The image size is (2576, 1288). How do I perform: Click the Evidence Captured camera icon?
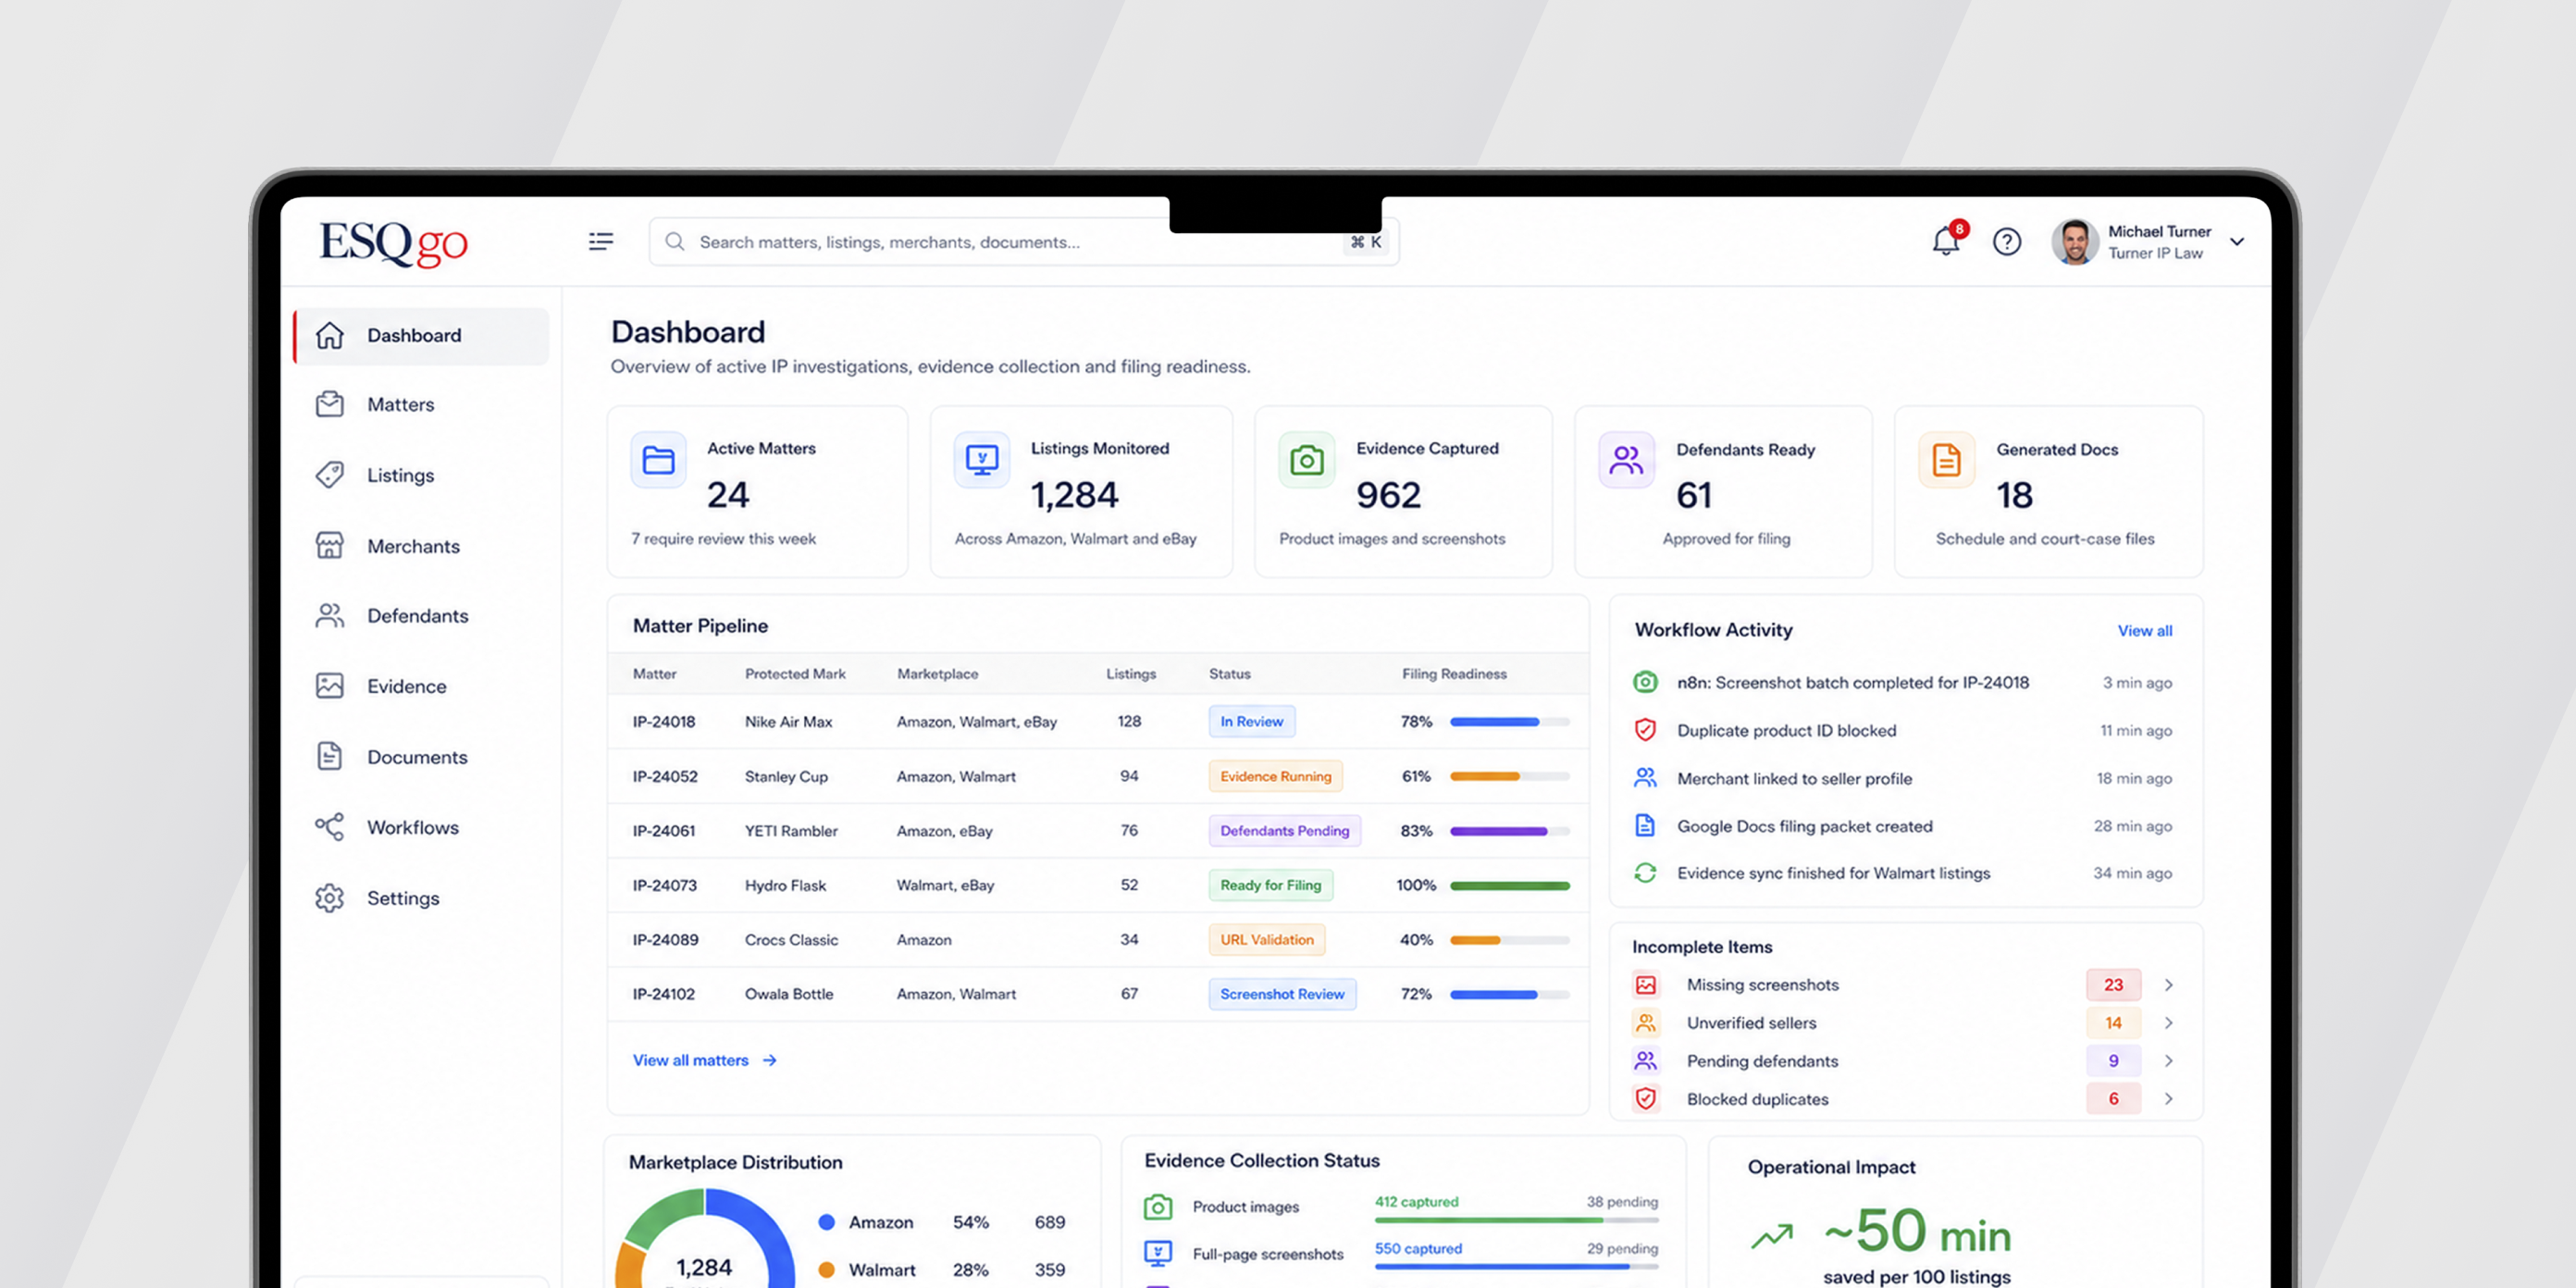click(1307, 460)
